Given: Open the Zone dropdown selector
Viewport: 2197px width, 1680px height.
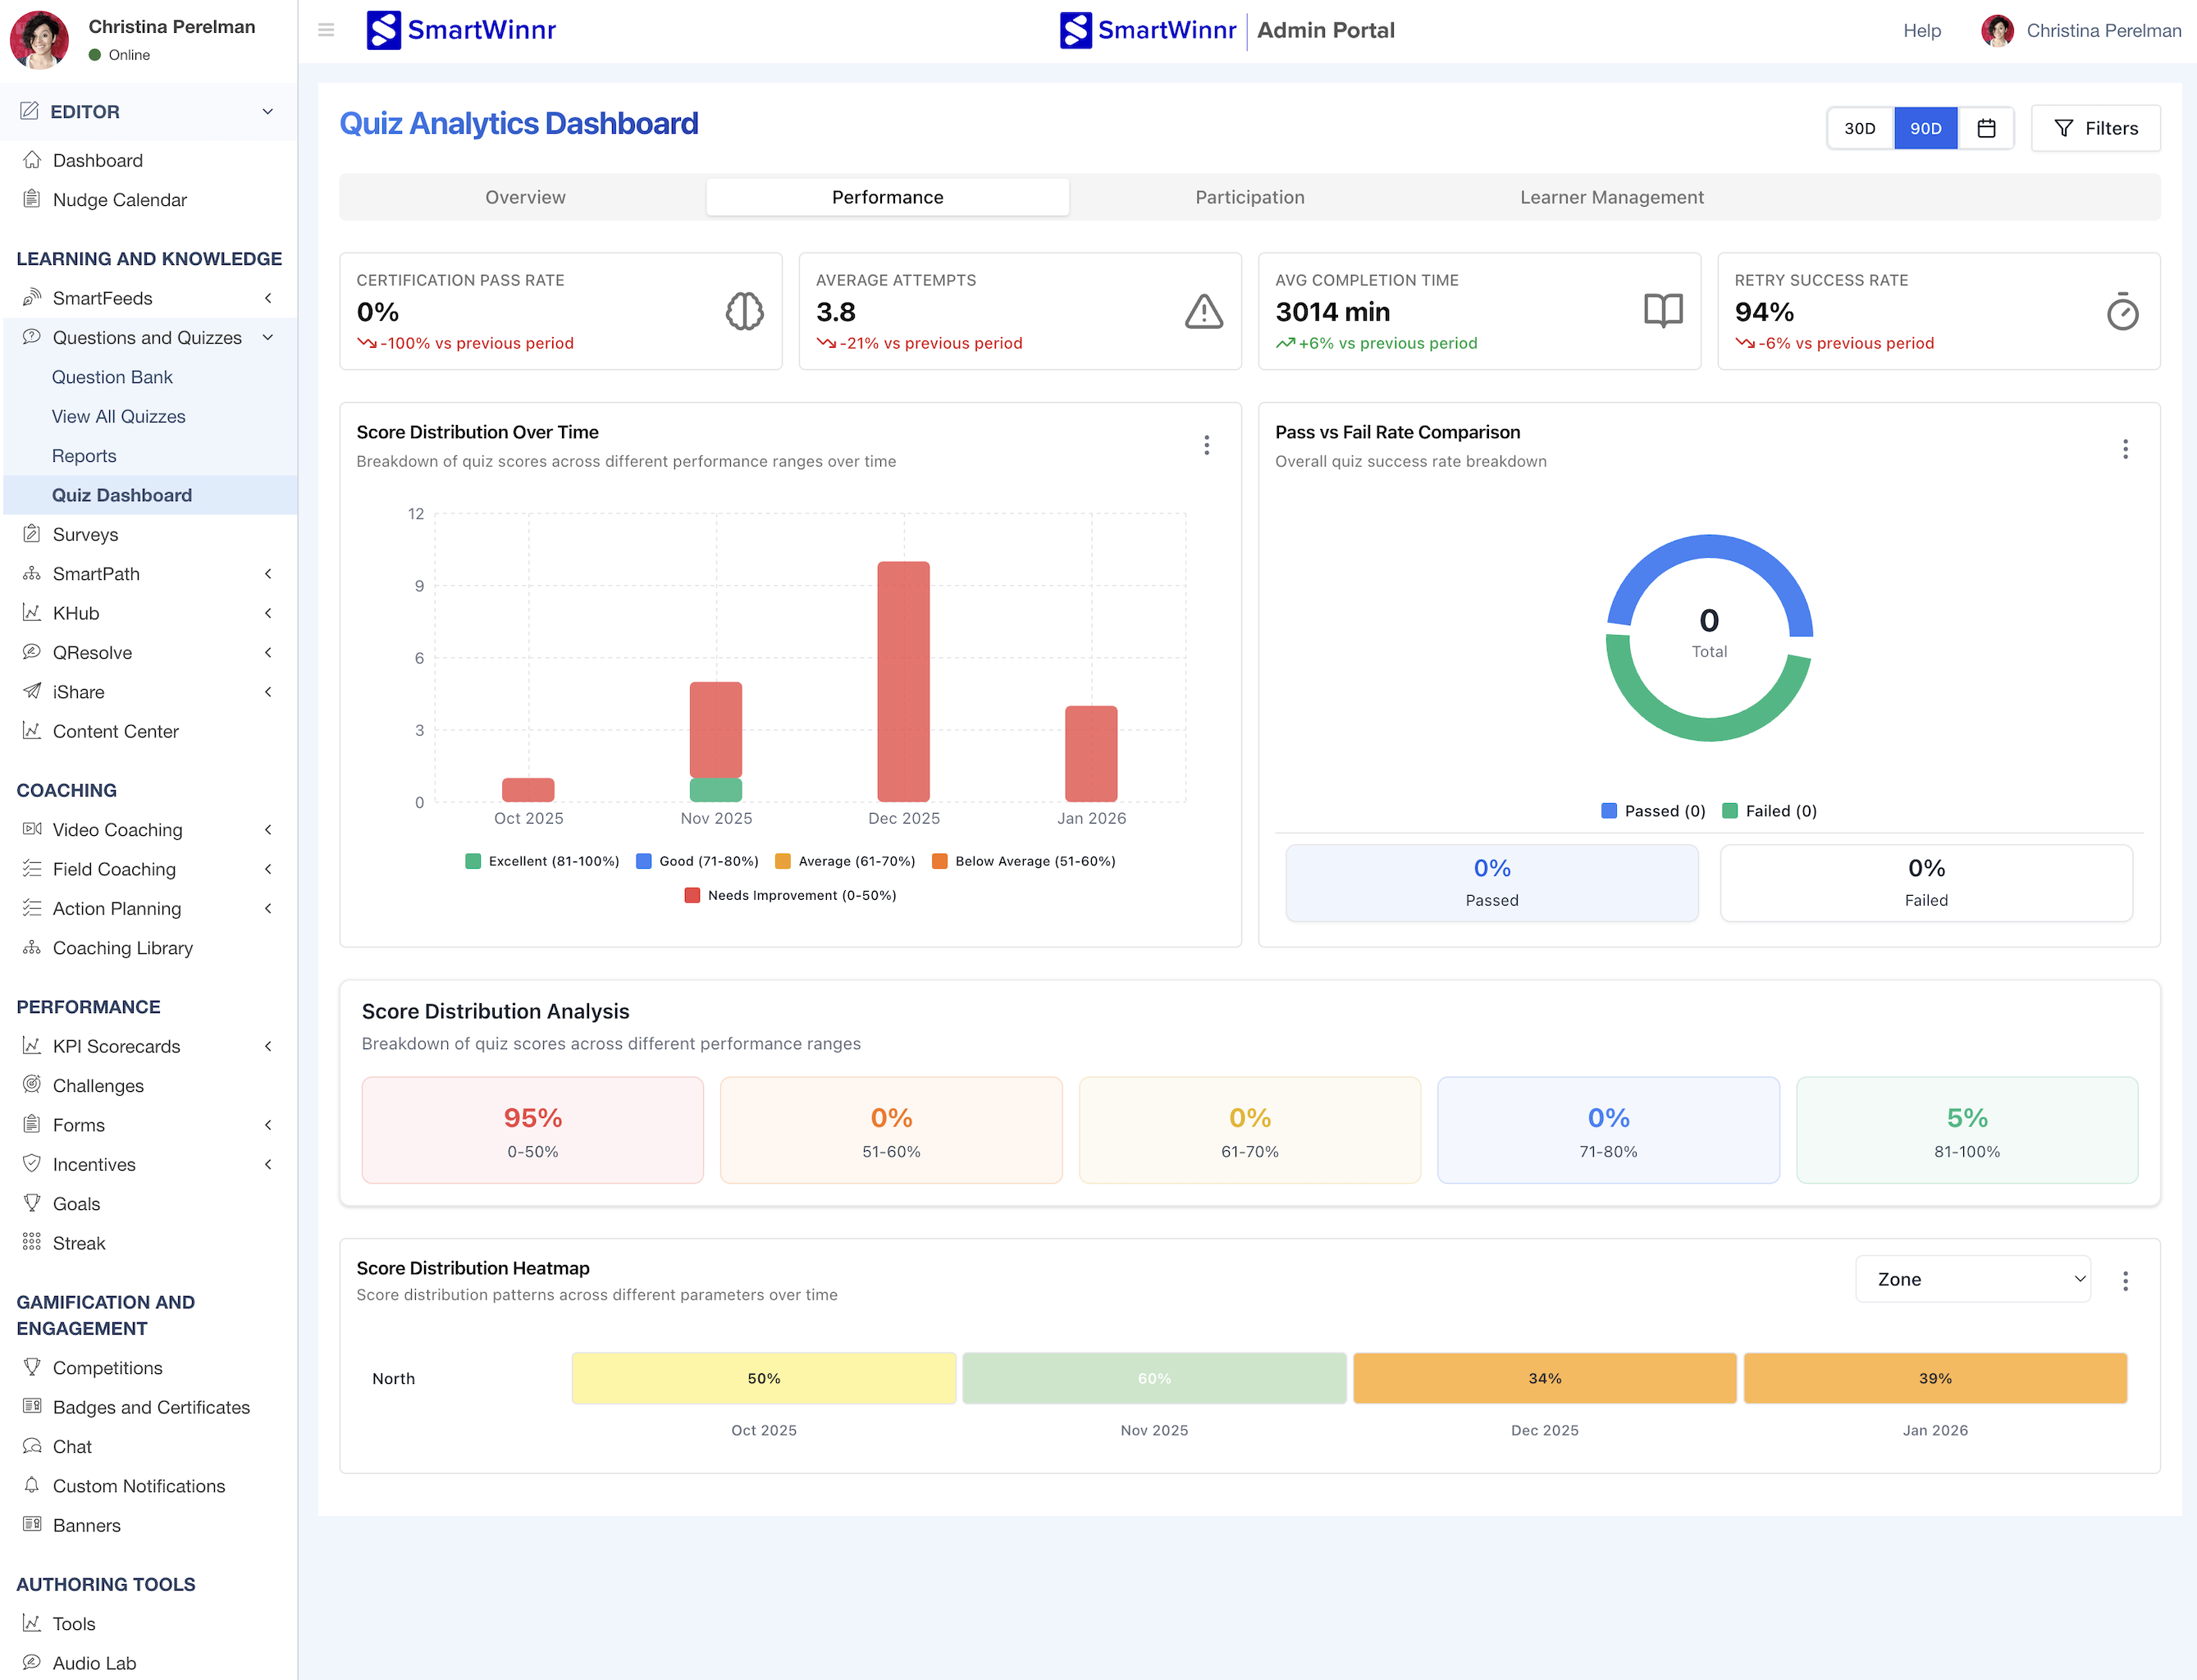Looking at the screenshot, I should coord(1972,1279).
